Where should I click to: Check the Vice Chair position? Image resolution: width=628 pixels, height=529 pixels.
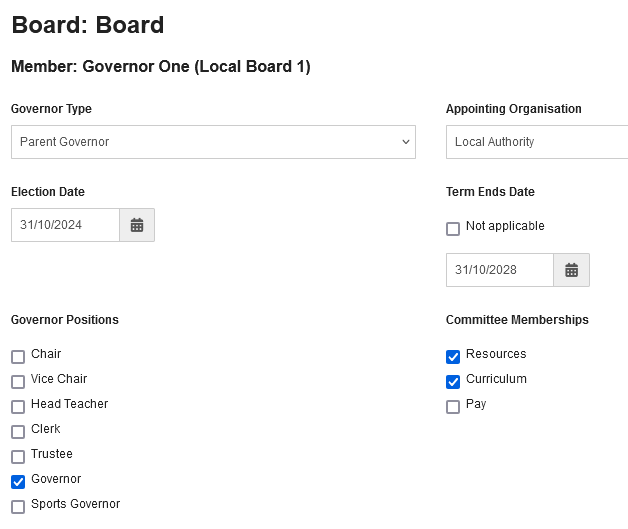coord(18,382)
